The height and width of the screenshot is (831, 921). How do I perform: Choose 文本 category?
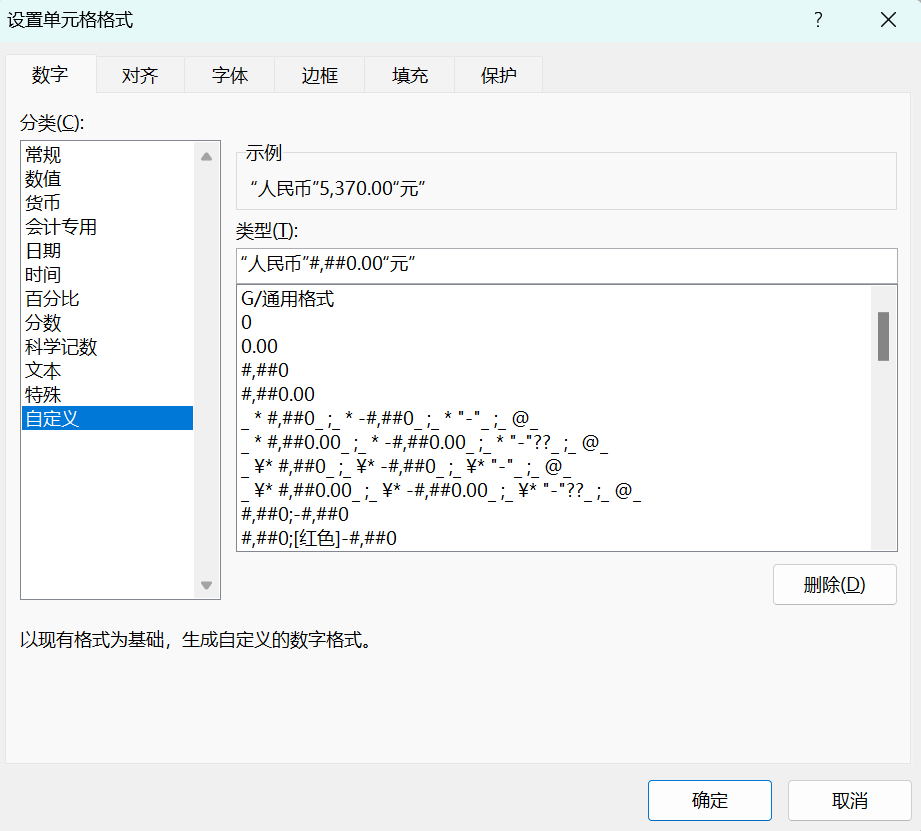tap(107, 371)
